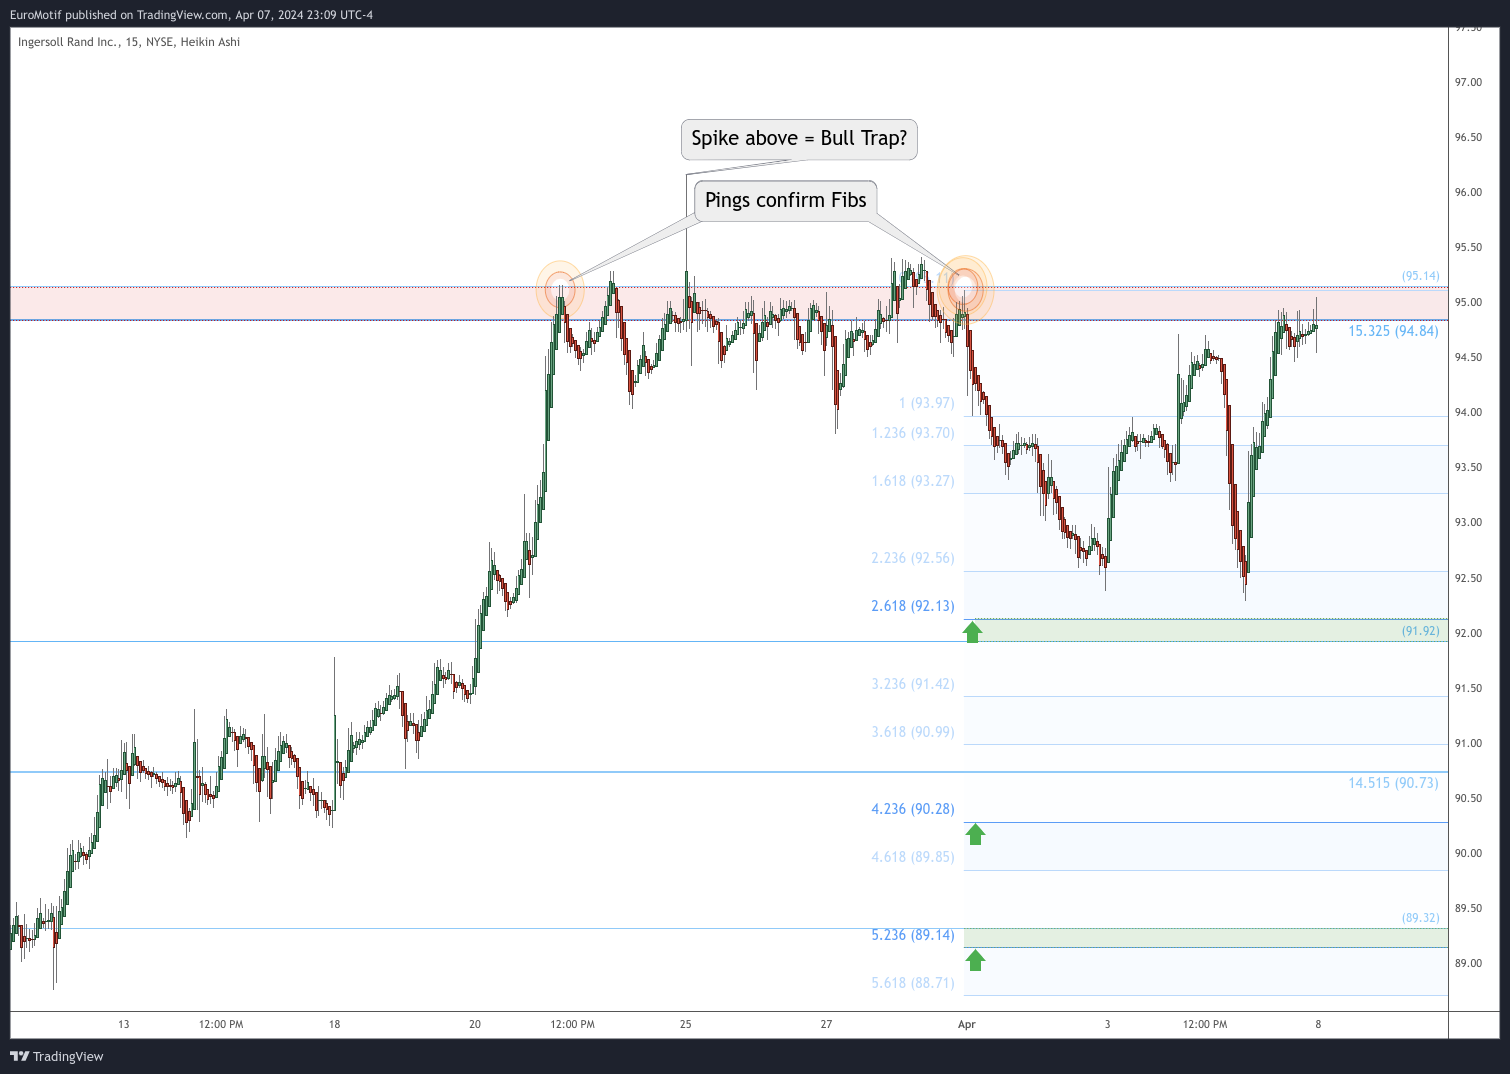Click 96.50 on the price axis

1468,137
